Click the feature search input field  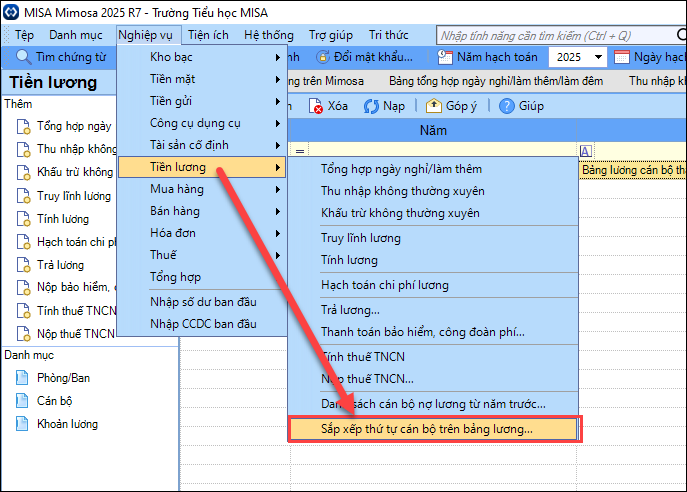click(x=556, y=35)
